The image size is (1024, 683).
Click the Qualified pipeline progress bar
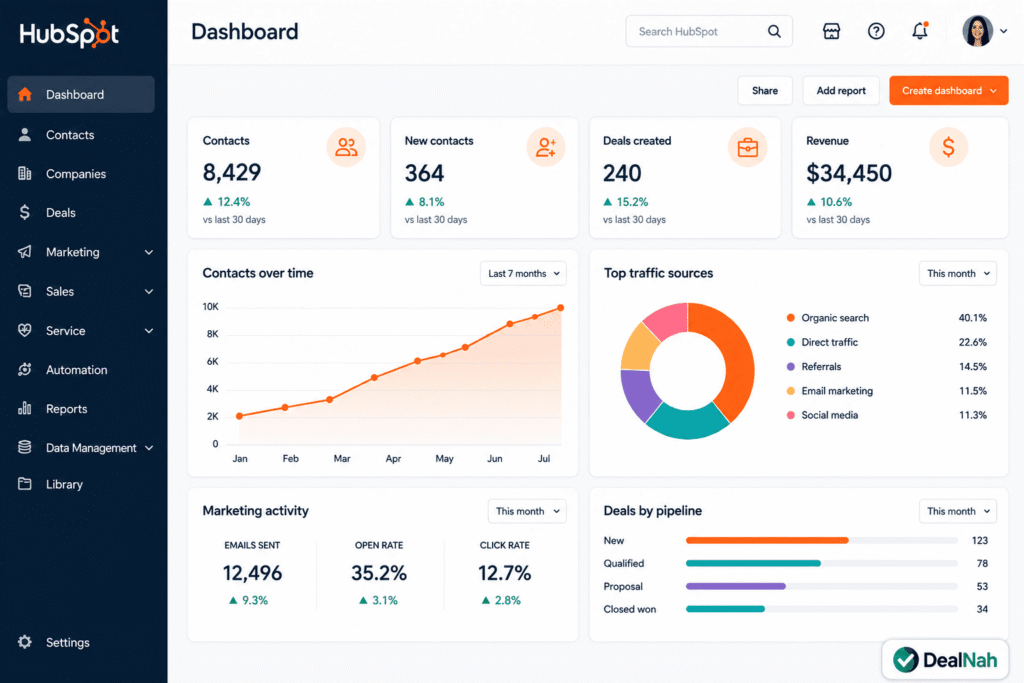(822, 563)
